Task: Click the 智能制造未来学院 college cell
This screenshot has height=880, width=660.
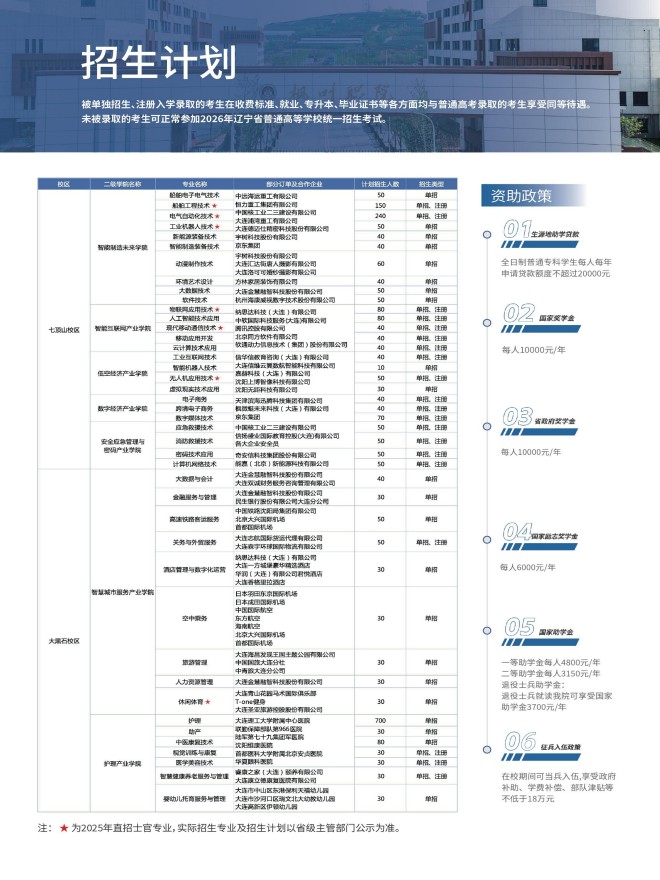Action: (x=123, y=246)
